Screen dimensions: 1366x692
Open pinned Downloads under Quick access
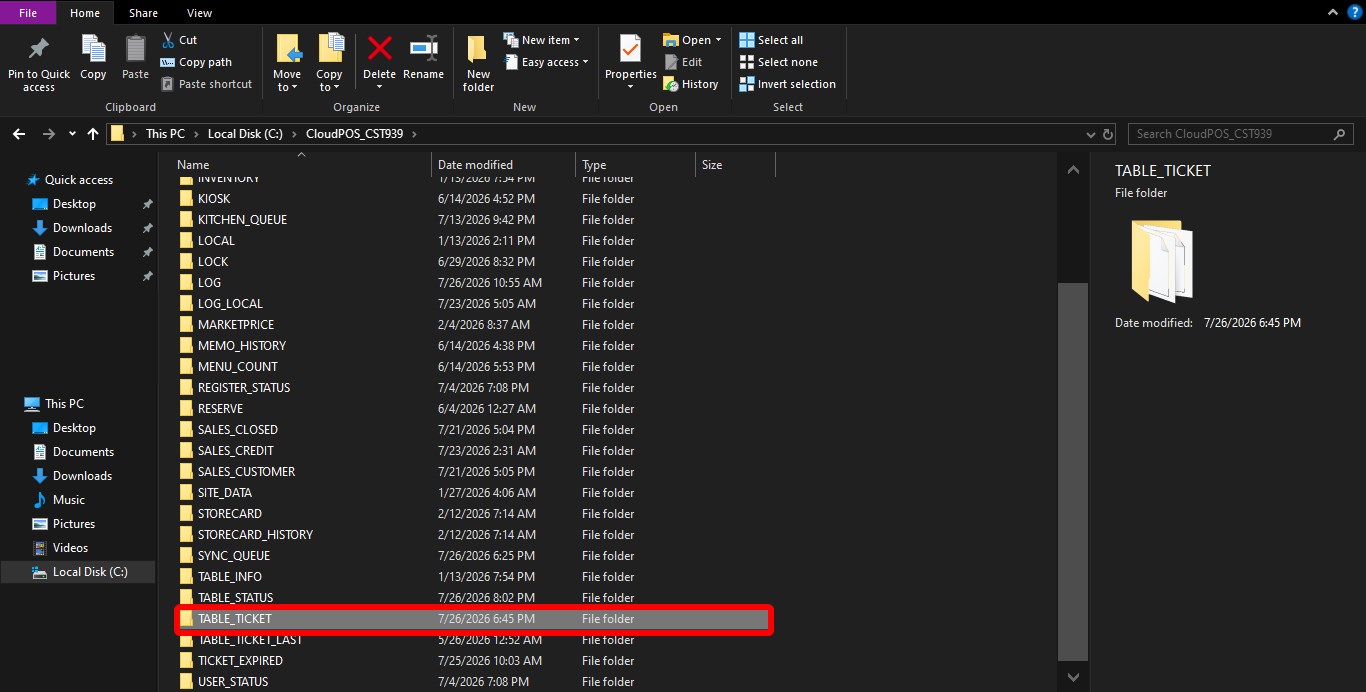point(82,228)
